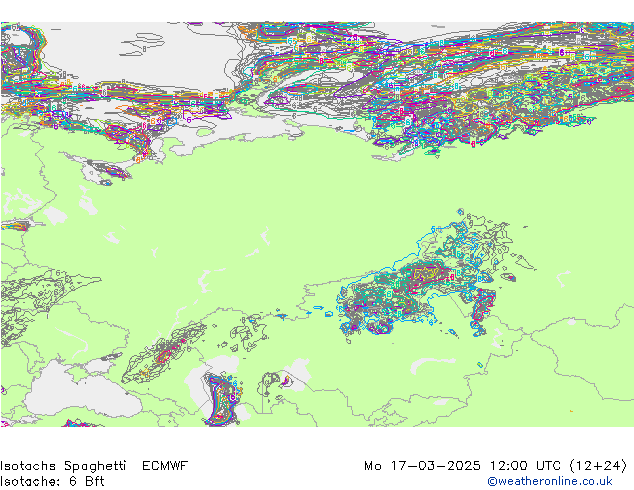Click the 'ECMWF' model label
634x490 pixels.
point(165,466)
